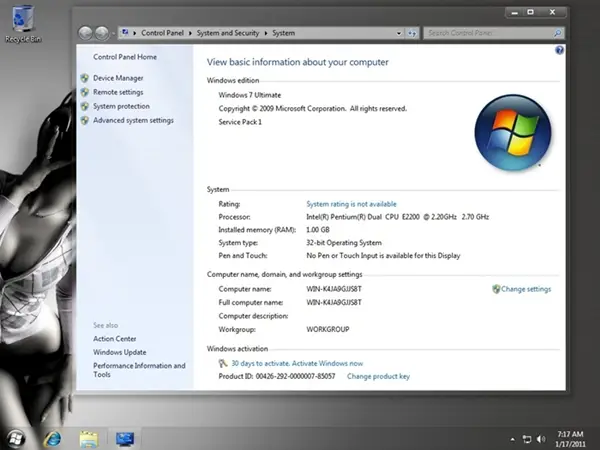Viewport: 600px width, 450px height.
Task: Click the shield icon beside Remote settings
Action: click(x=85, y=92)
